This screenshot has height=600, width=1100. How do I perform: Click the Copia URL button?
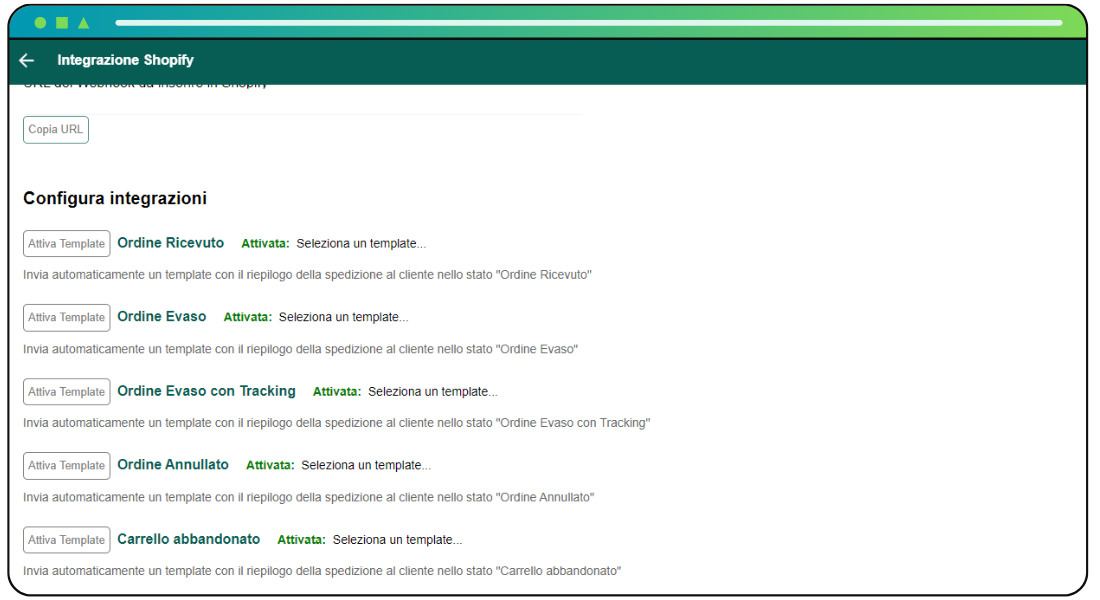[x=56, y=130]
